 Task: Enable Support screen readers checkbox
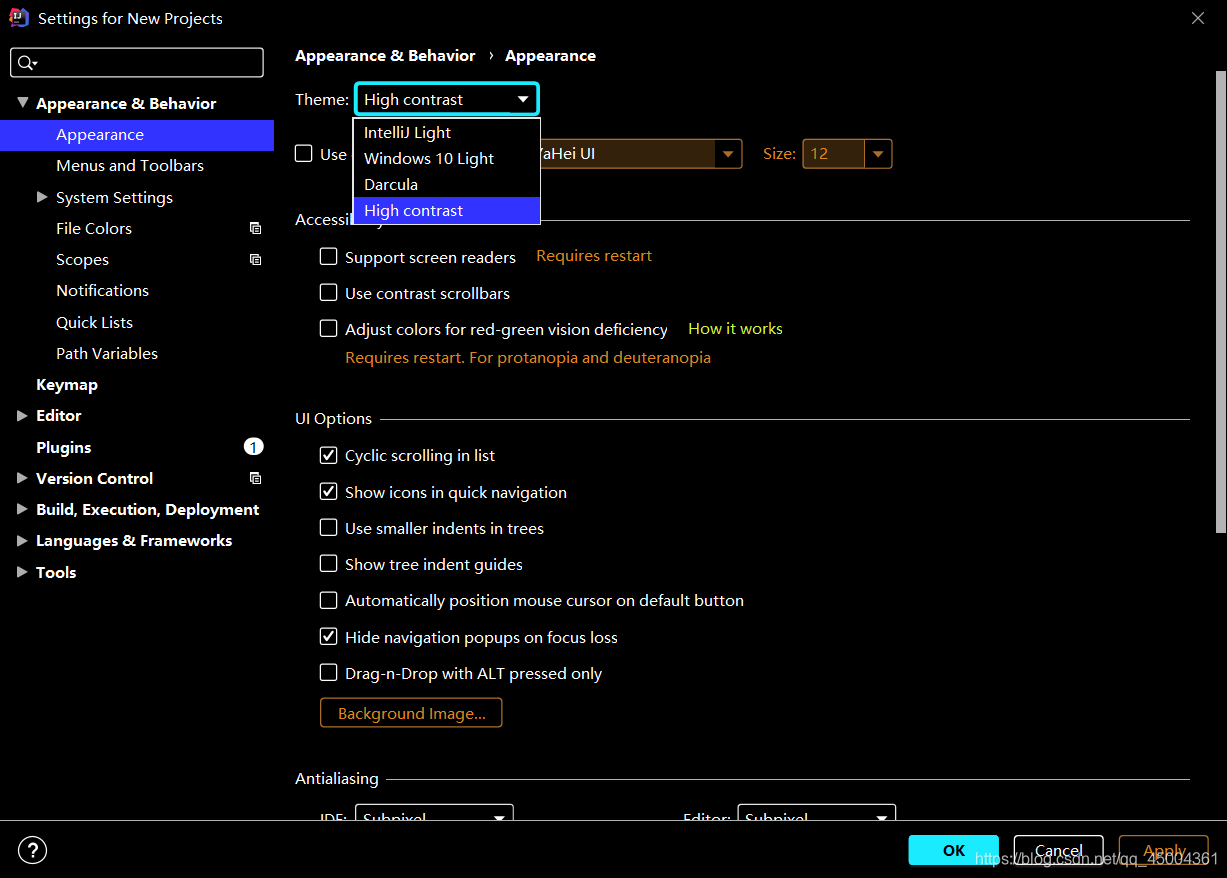tap(328, 257)
